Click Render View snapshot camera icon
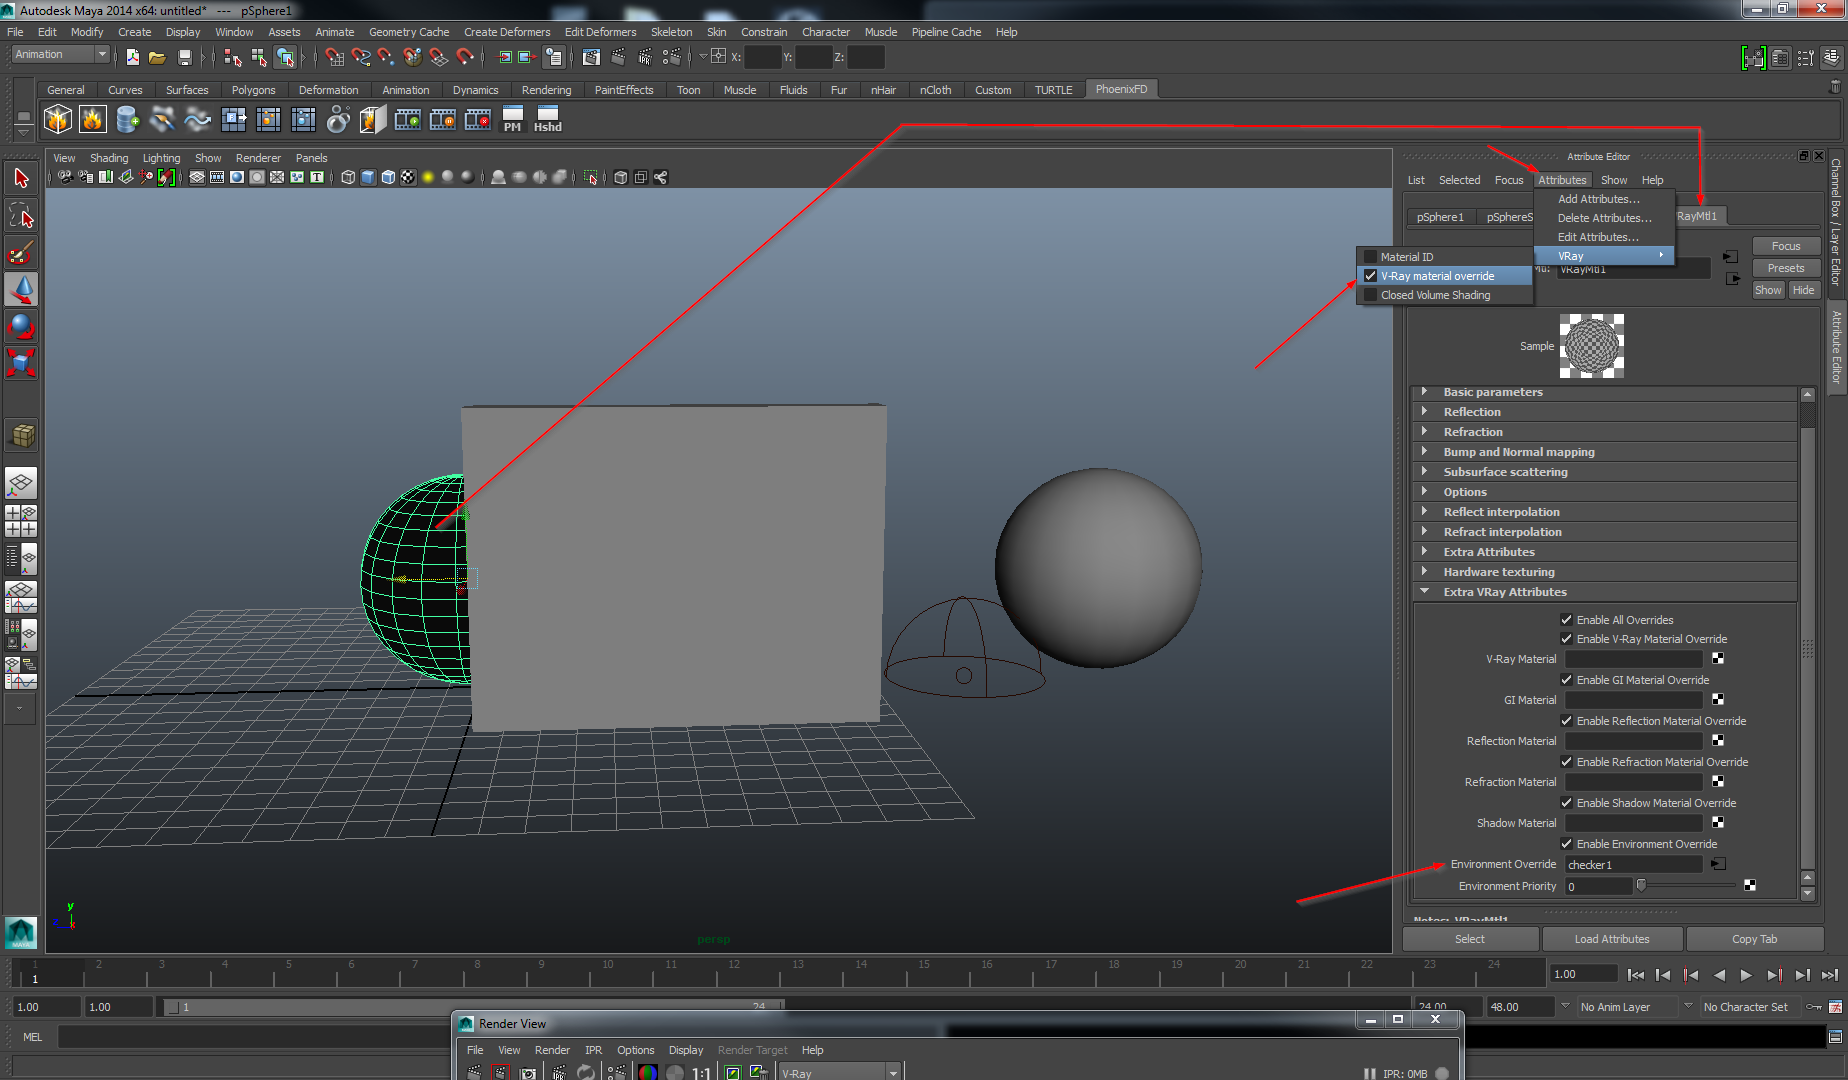This screenshot has width=1848, height=1080. (528, 1072)
